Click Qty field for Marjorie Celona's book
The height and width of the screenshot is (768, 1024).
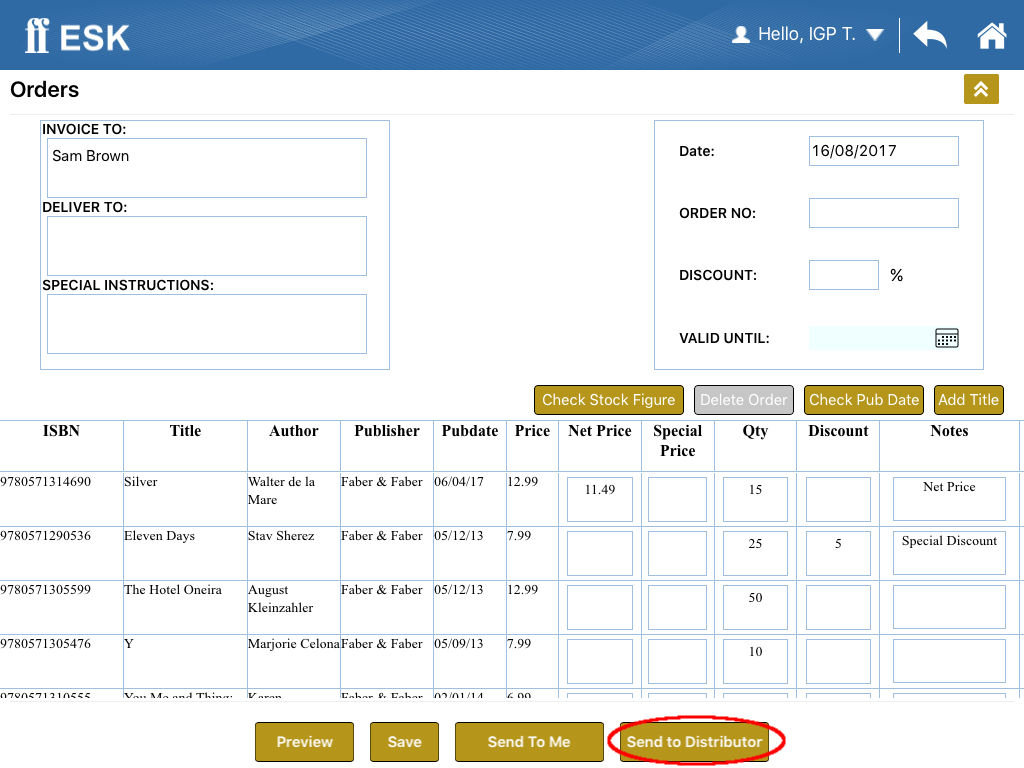pos(755,662)
